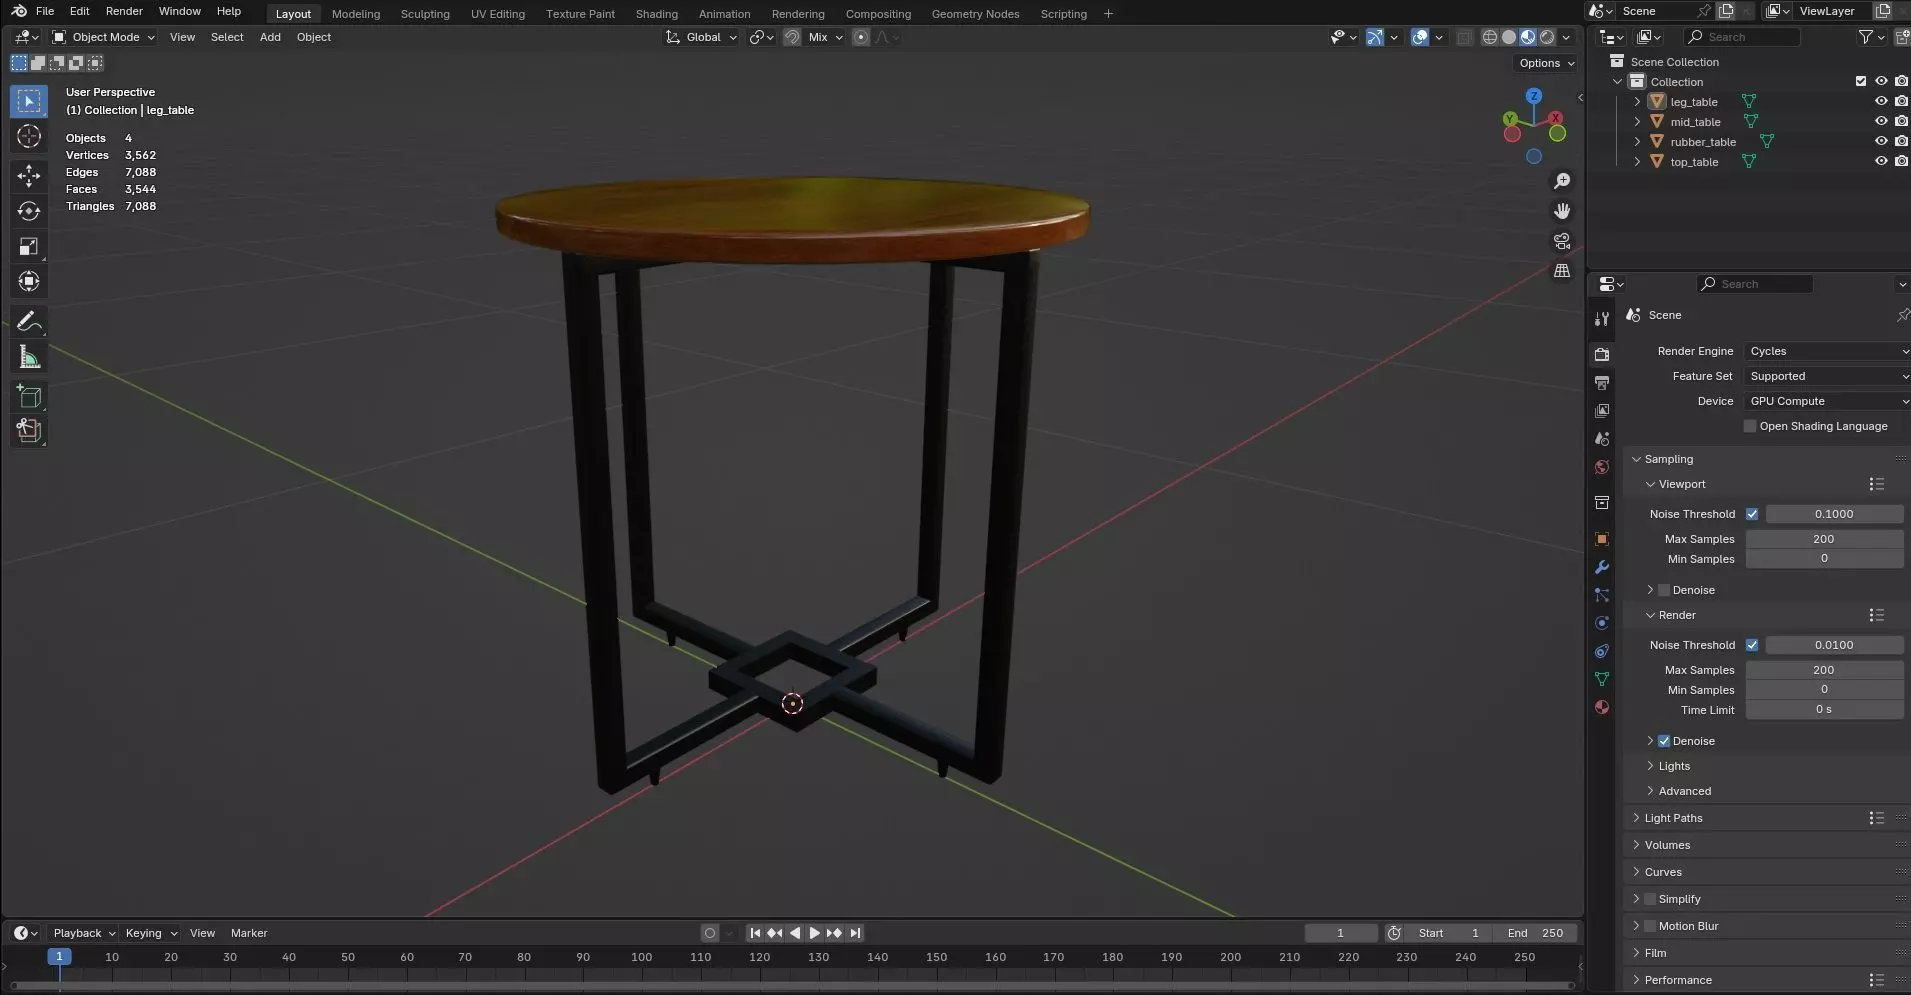The width and height of the screenshot is (1911, 995).
Task: Jump to timeline end frame
Action: pyautogui.click(x=855, y=933)
